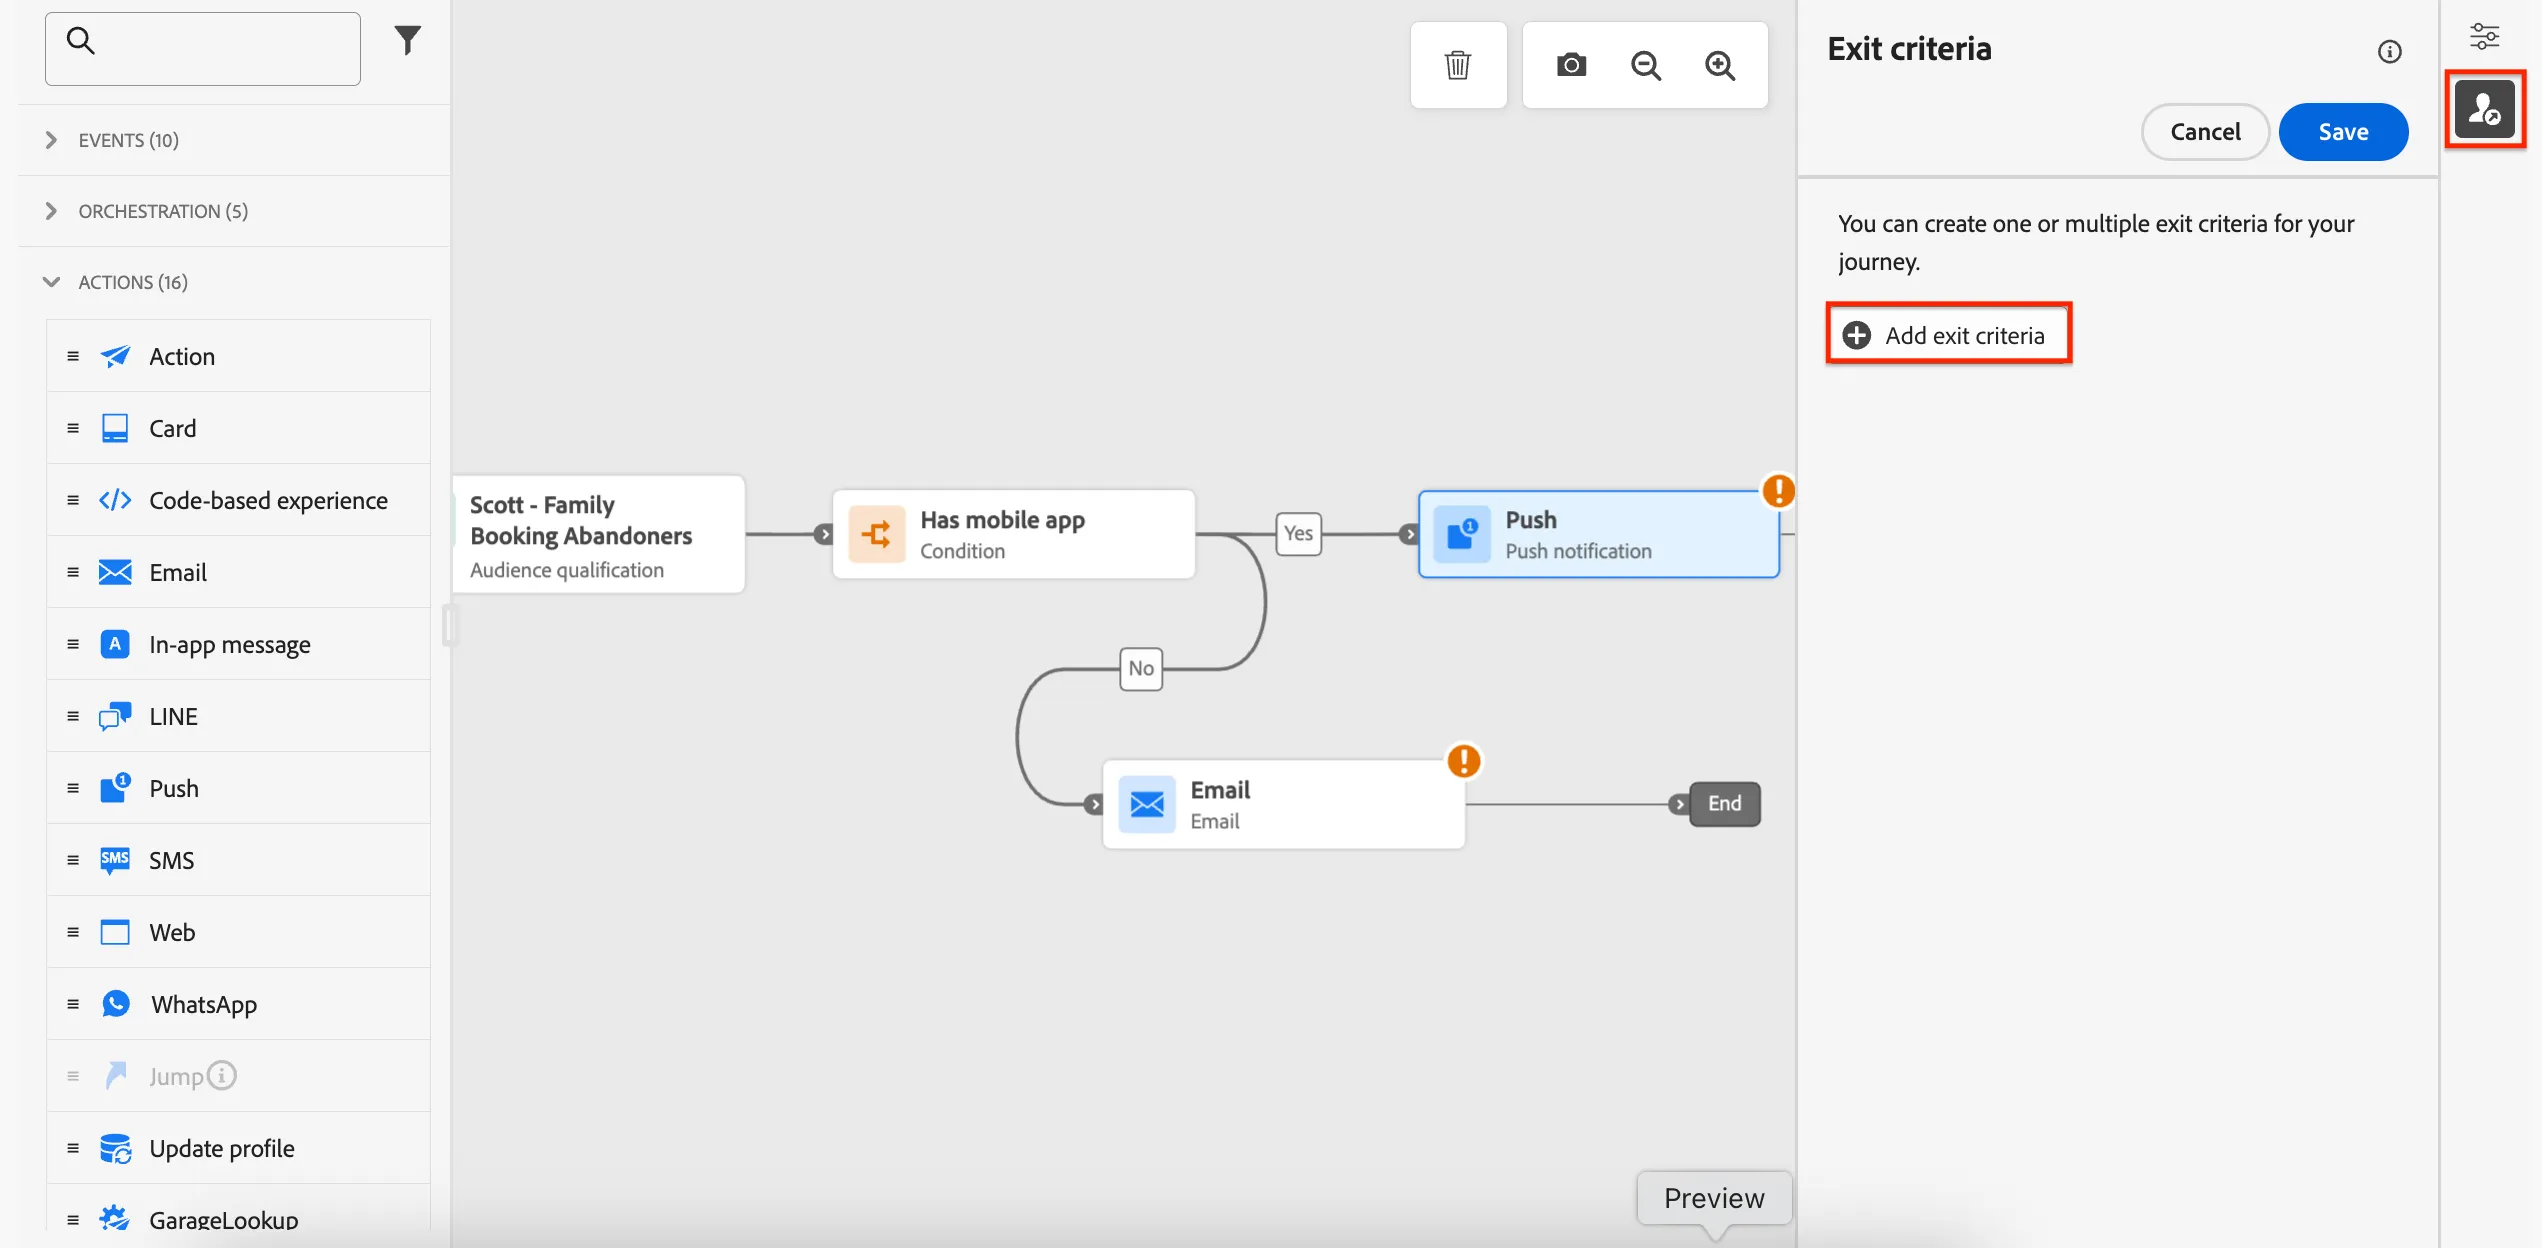2542x1248 pixels.
Task: Open journey properties sliders icon
Action: [2485, 36]
